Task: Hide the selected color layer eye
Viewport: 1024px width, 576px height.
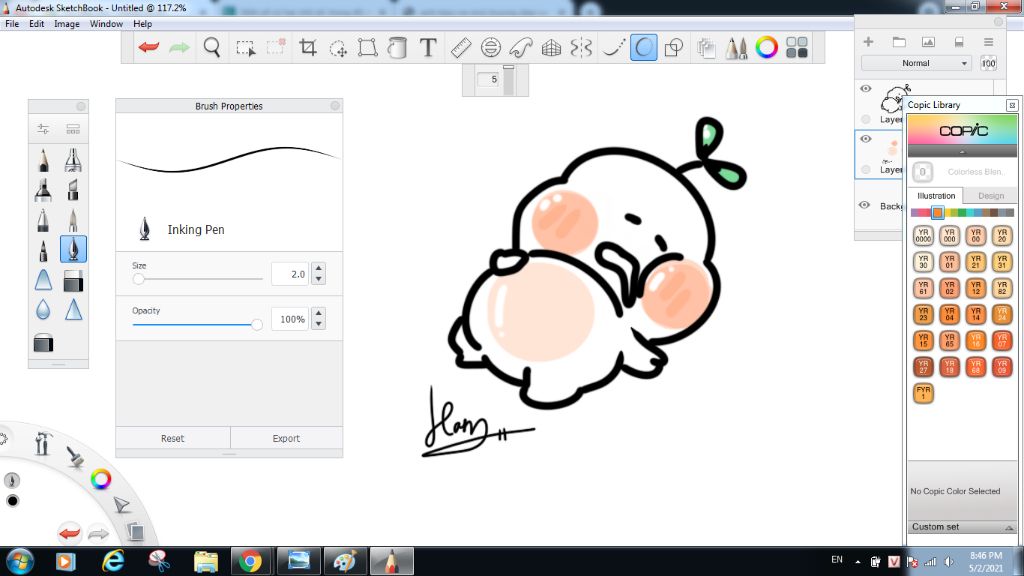Action: tap(866, 139)
